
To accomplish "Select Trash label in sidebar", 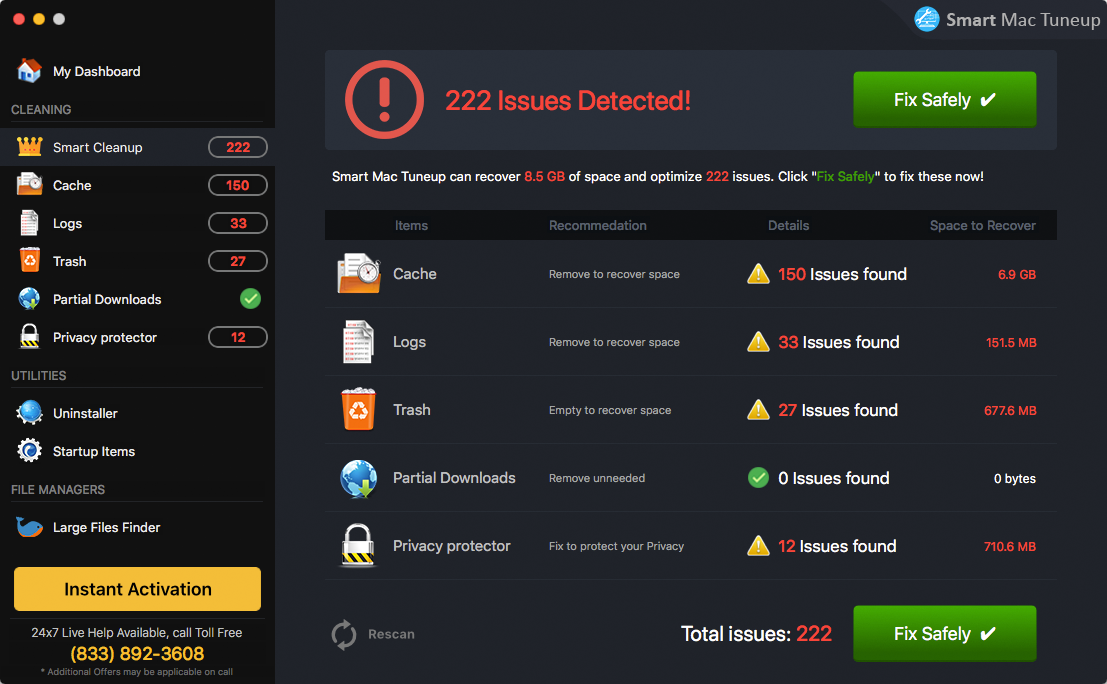I will coord(69,261).
